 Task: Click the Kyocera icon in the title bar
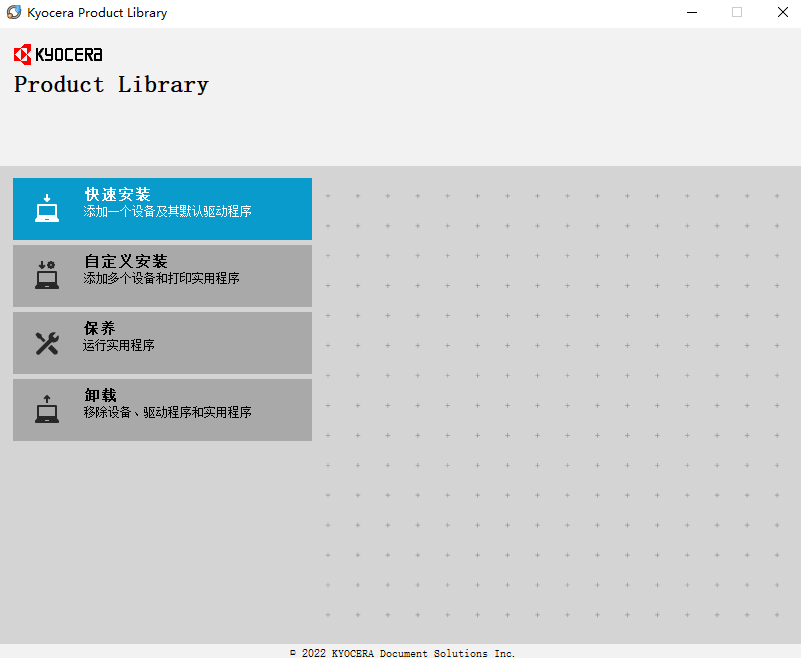click(13, 12)
